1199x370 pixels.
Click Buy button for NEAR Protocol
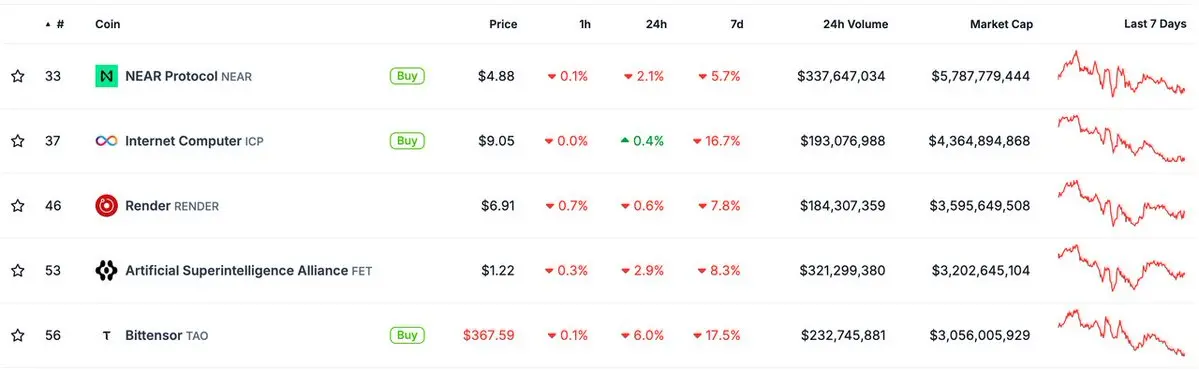point(408,76)
